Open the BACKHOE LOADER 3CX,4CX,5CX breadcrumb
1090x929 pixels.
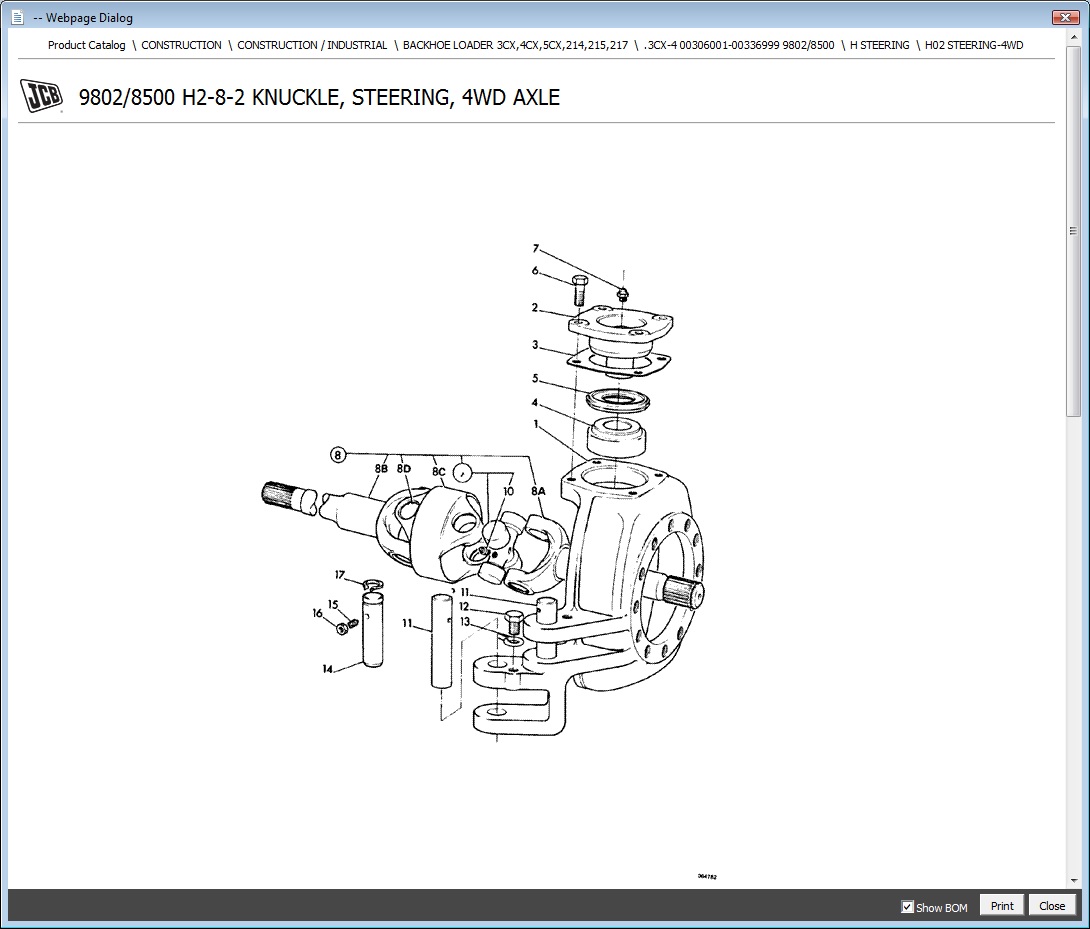point(515,45)
